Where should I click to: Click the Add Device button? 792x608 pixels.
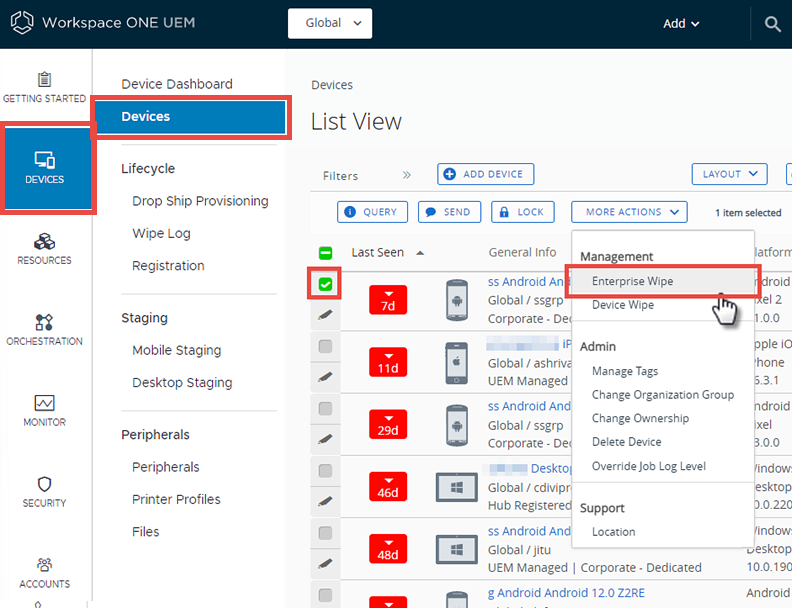pyautogui.click(x=485, y=174)
